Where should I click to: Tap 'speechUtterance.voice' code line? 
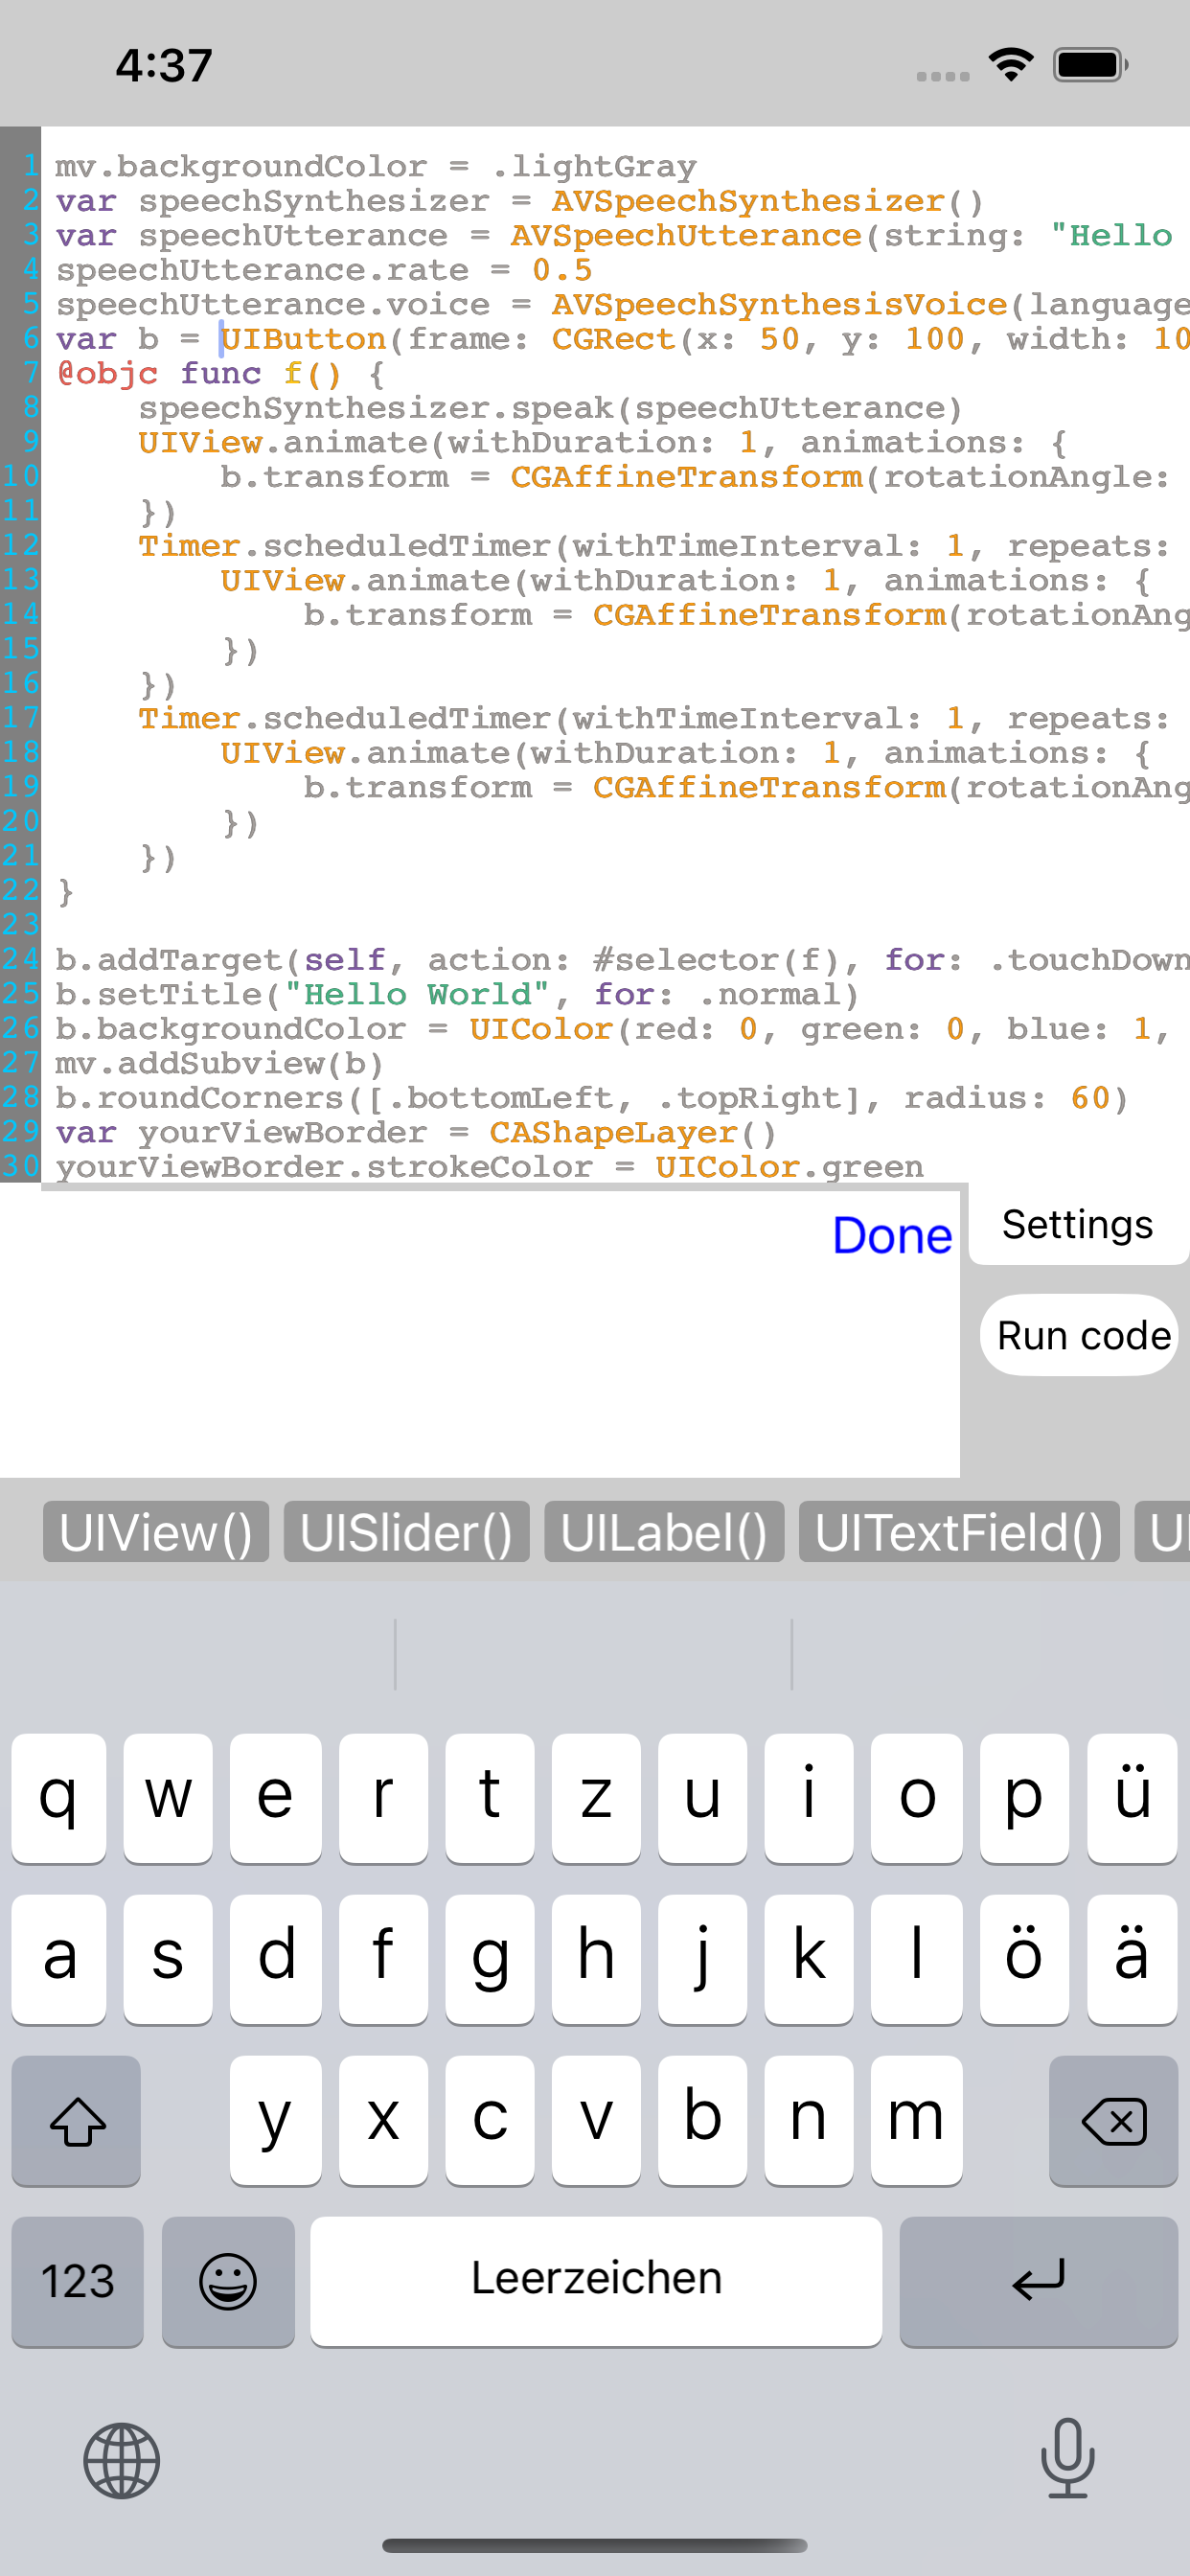pyautogui.click(x=622, y=305)
